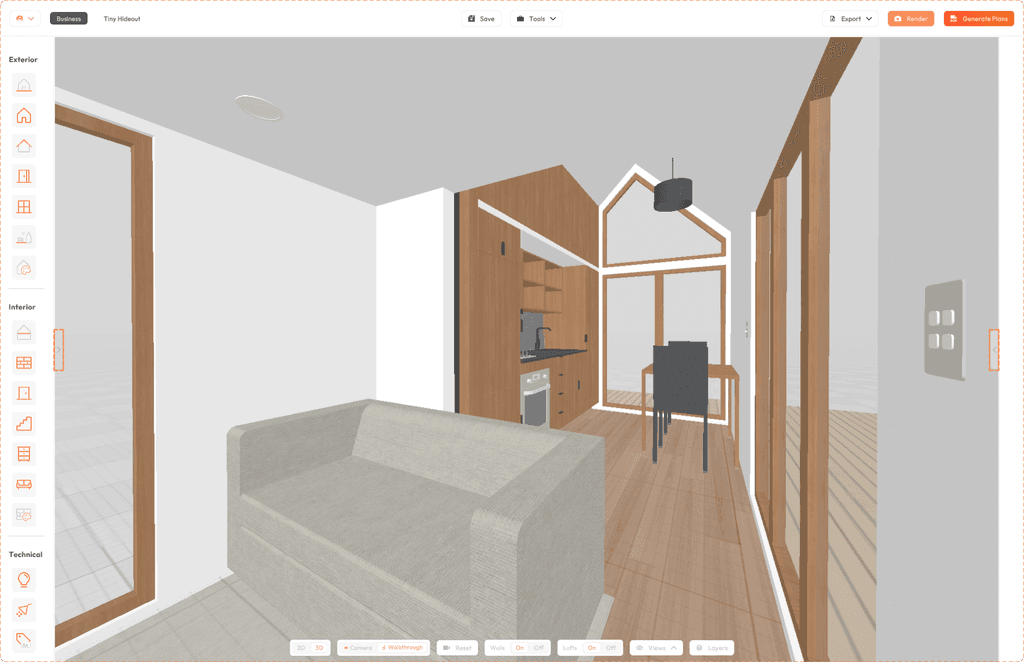Viewport: 1024px width, 662px height.
Task: Select the window tool under Exterior
Action: coord(25,206)
